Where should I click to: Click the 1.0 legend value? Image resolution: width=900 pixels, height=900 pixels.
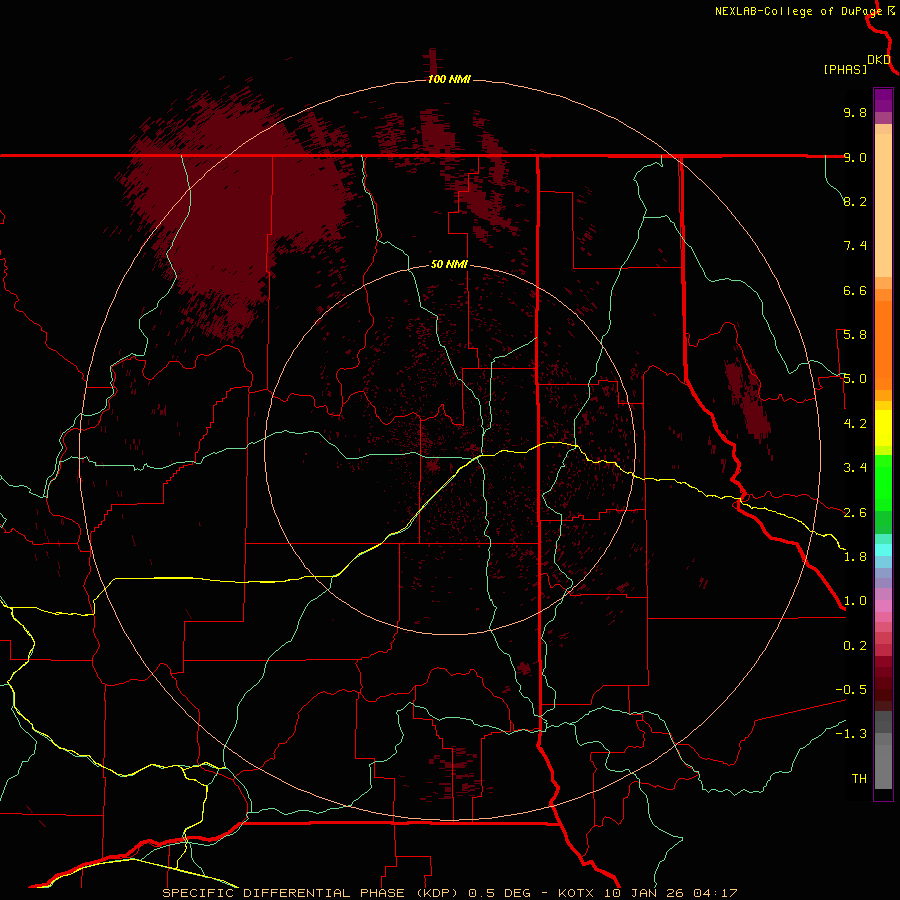tap(855, 601)
